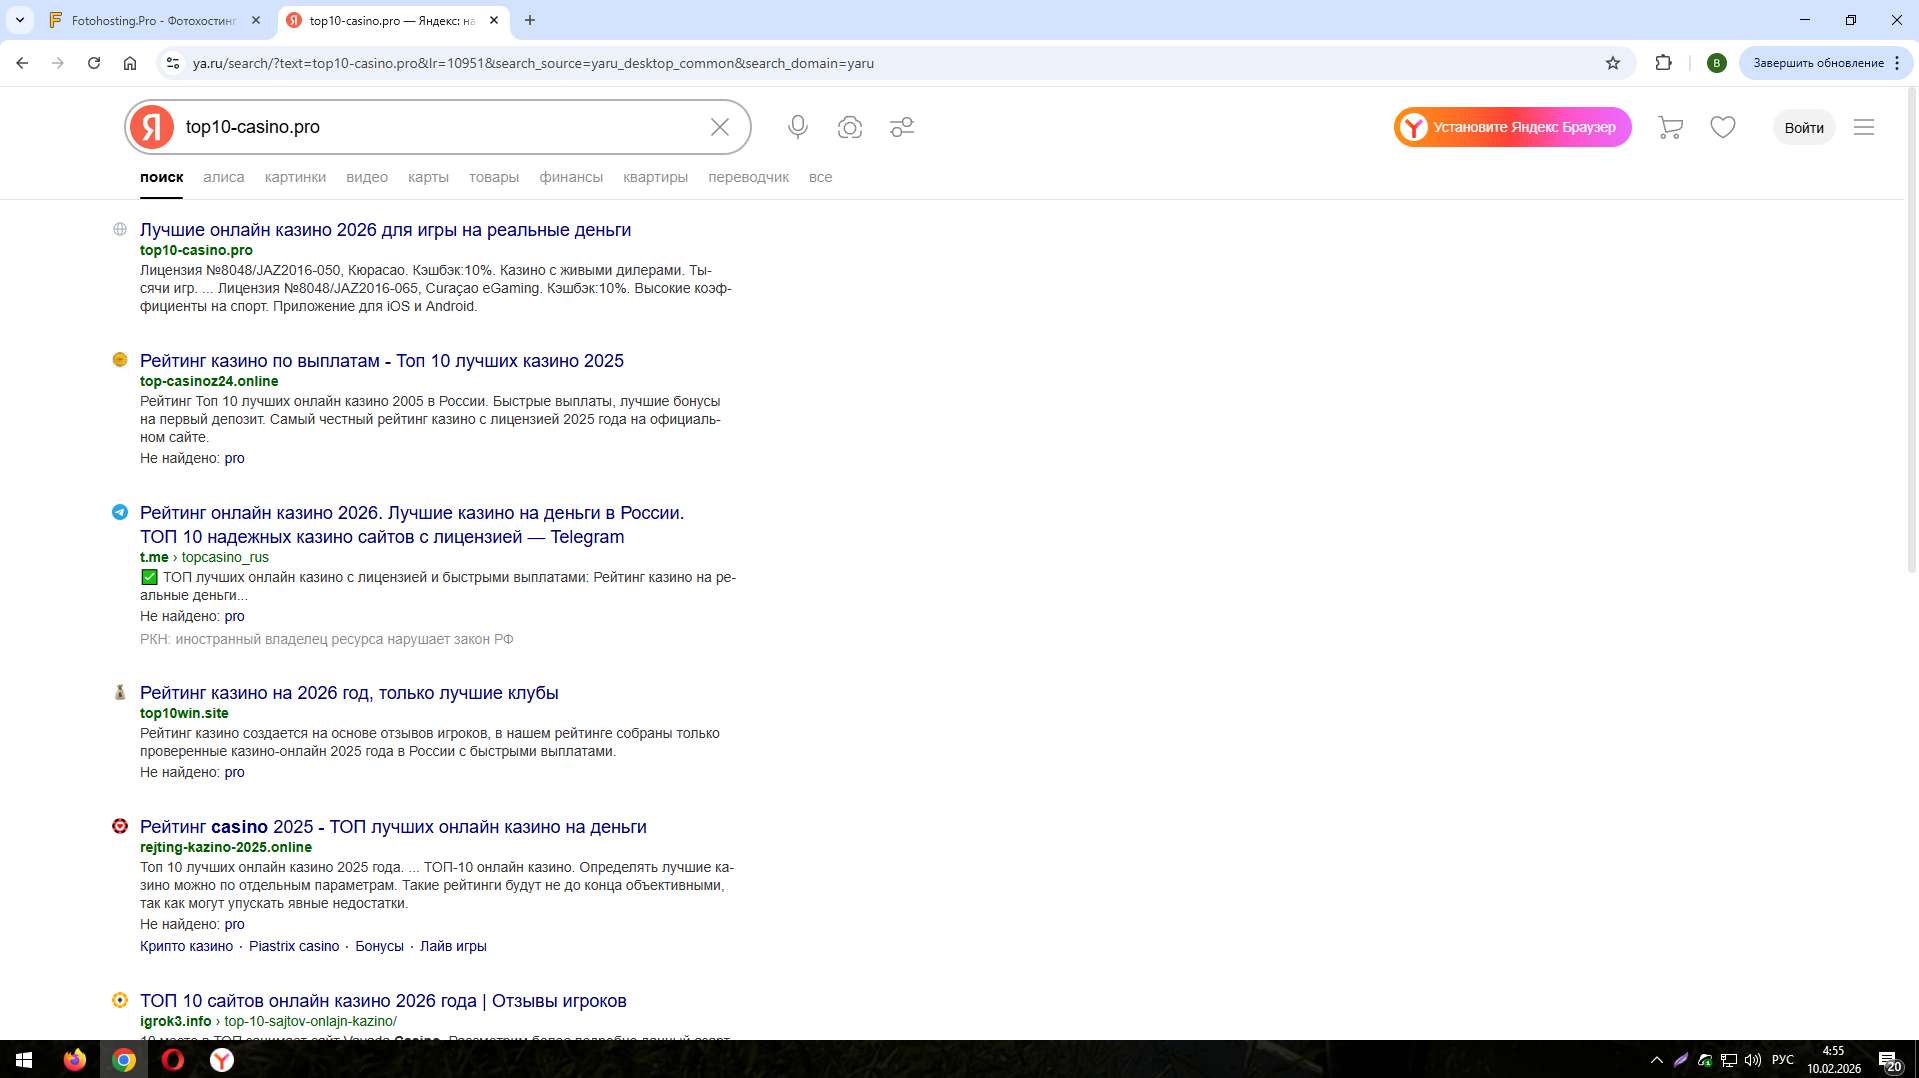The image size is (1919, 1078).
Task: Show hidden system tray icons
Action: coord(1657,1060)
